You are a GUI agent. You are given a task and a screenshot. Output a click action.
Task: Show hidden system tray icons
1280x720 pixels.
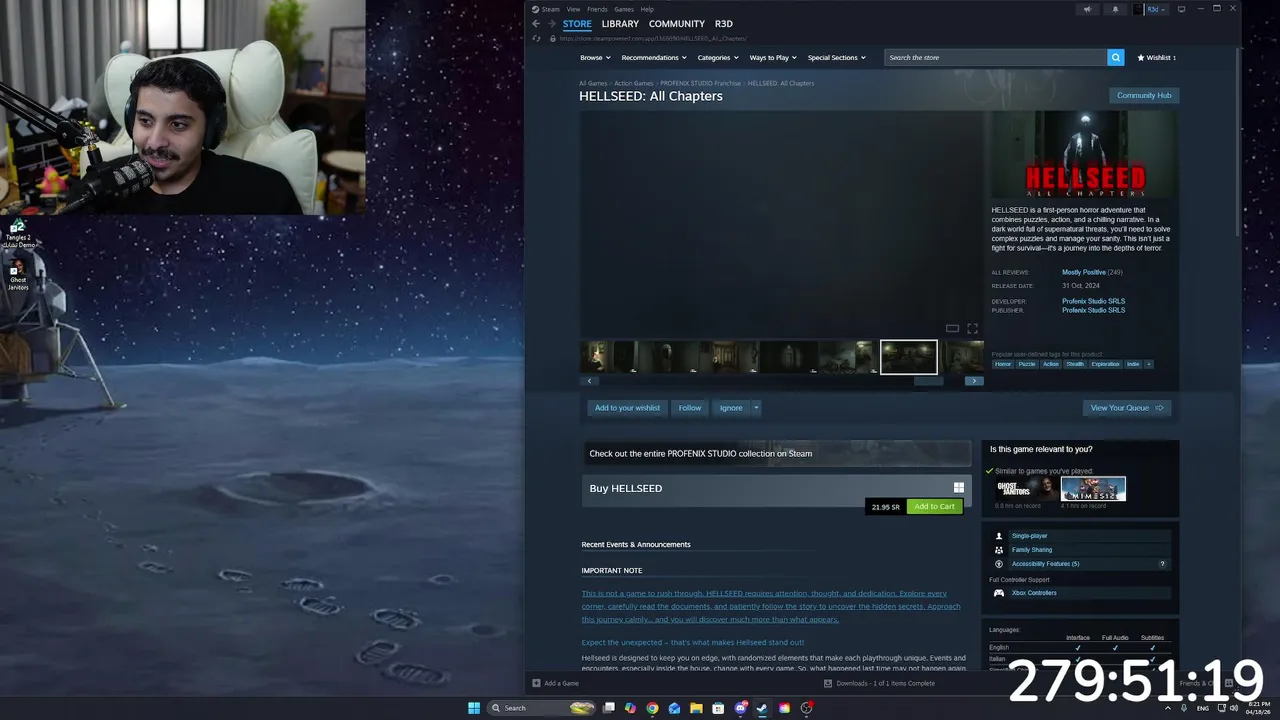[1166, 708]
